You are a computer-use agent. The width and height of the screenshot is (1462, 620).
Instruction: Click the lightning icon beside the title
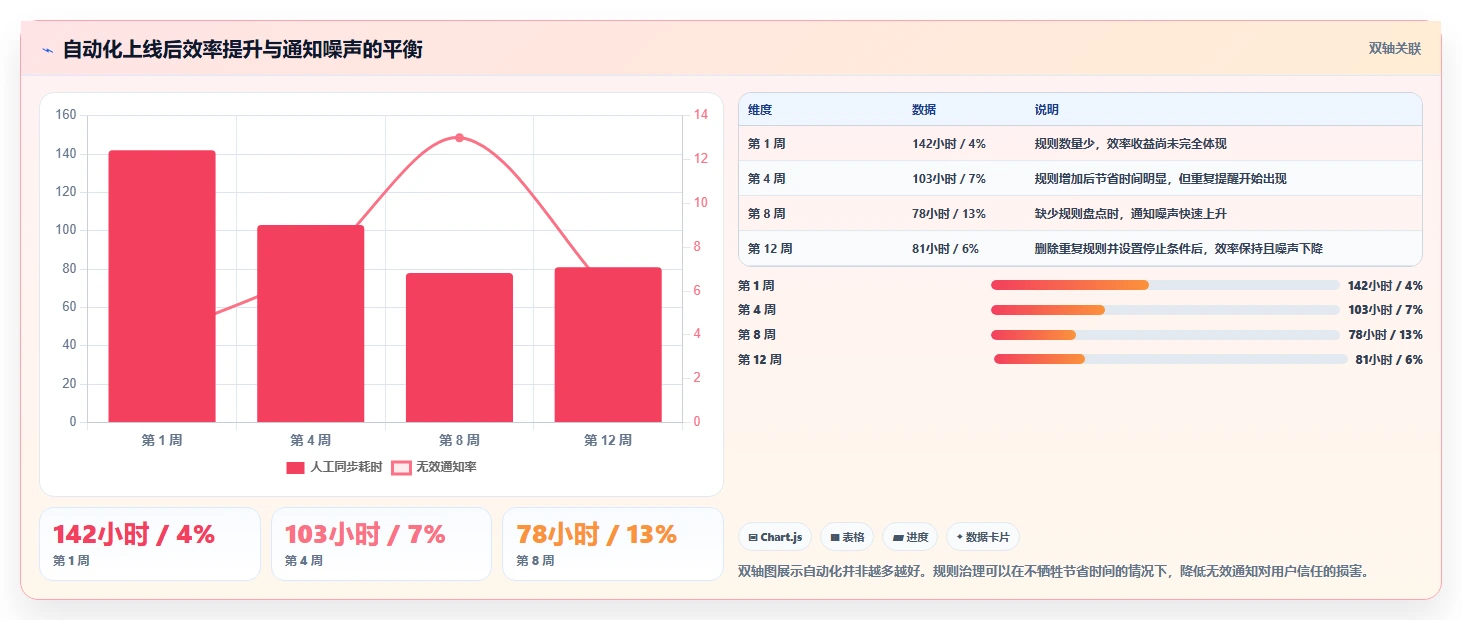click(x=47, y=50)
